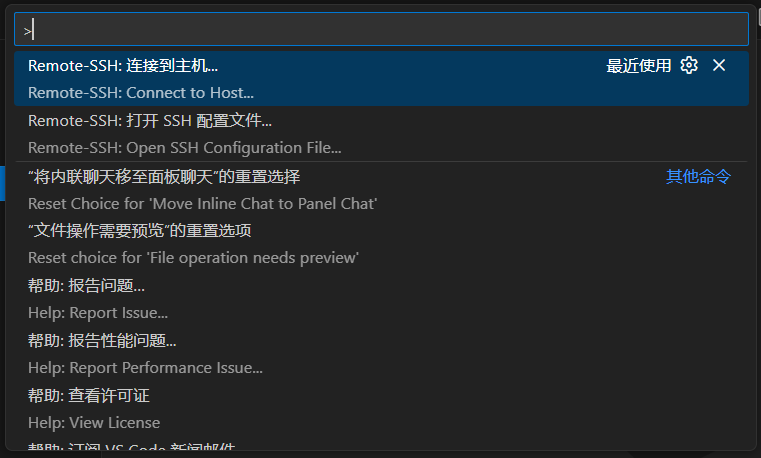Run 帮助: 查看许可证 command

pos(89,396)
